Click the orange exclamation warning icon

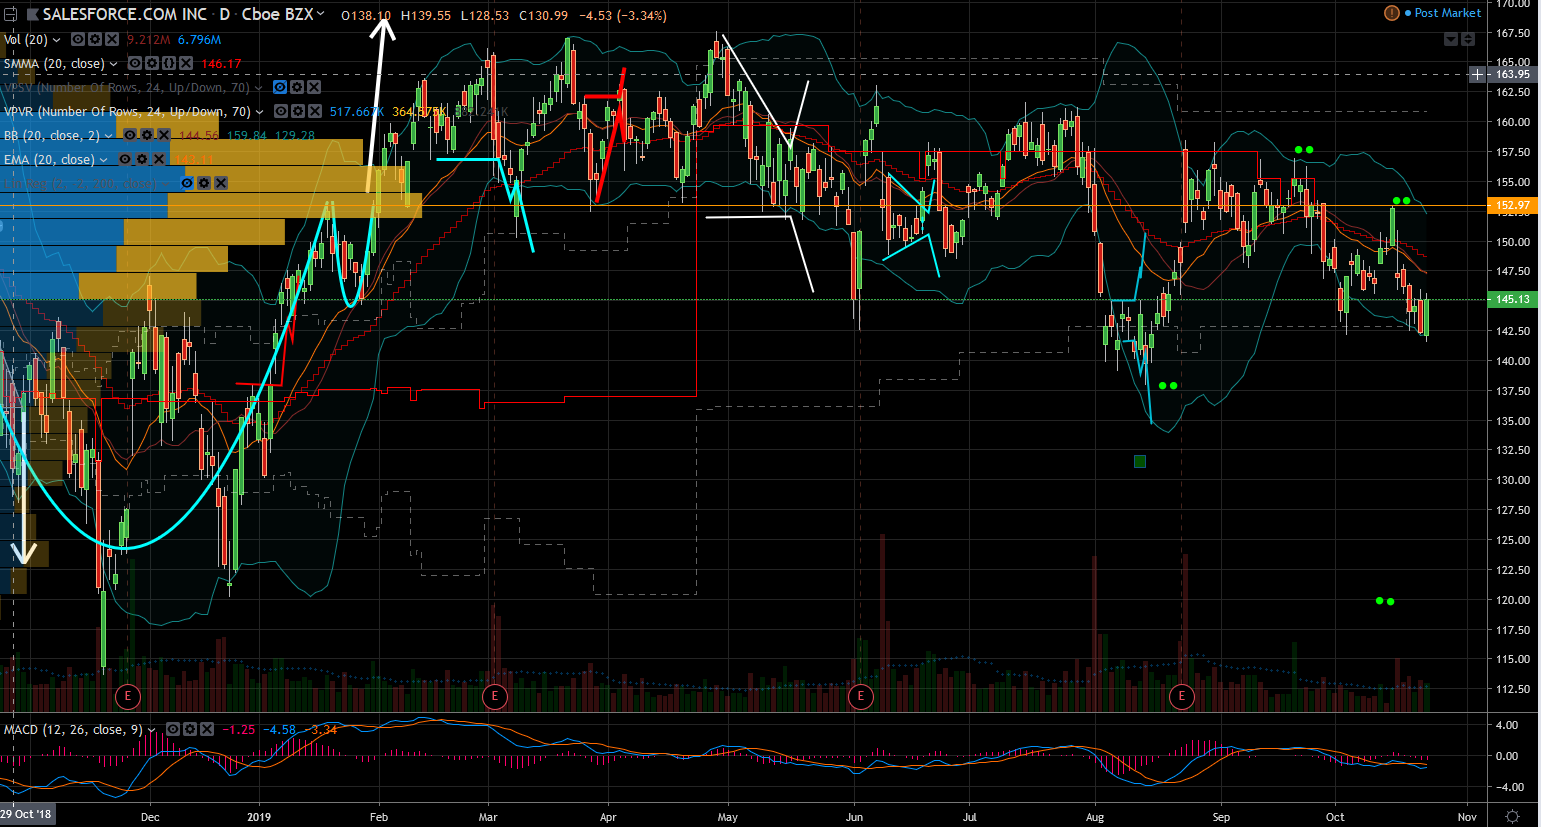tap(1391, 13)
